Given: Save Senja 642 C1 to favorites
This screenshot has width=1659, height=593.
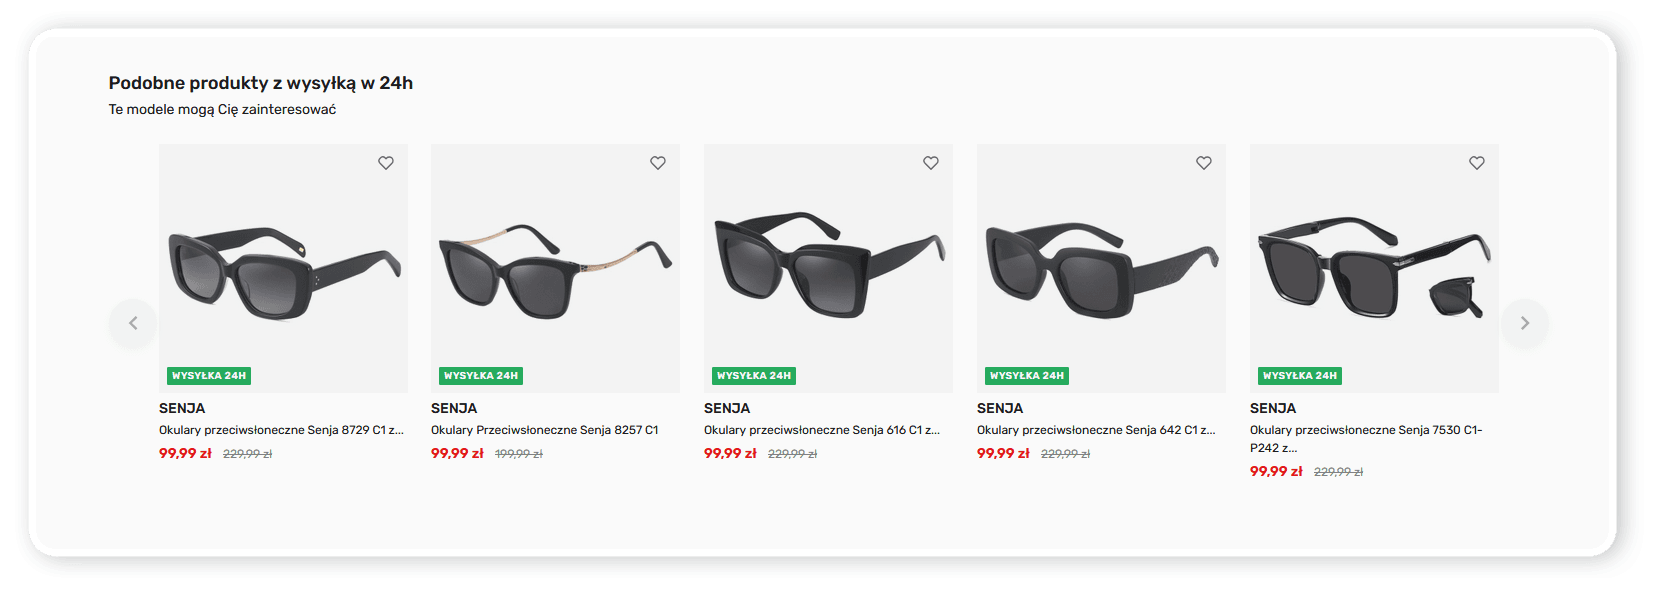Looking at the screenshot, I should [1204, 163].
